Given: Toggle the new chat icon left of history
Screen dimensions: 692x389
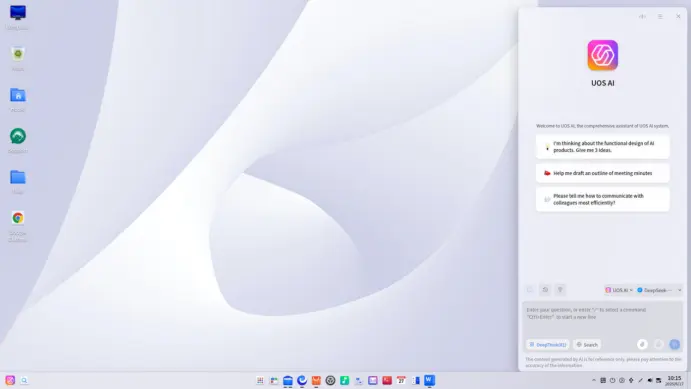Looking at the screenshot, I should pos(530,290).
